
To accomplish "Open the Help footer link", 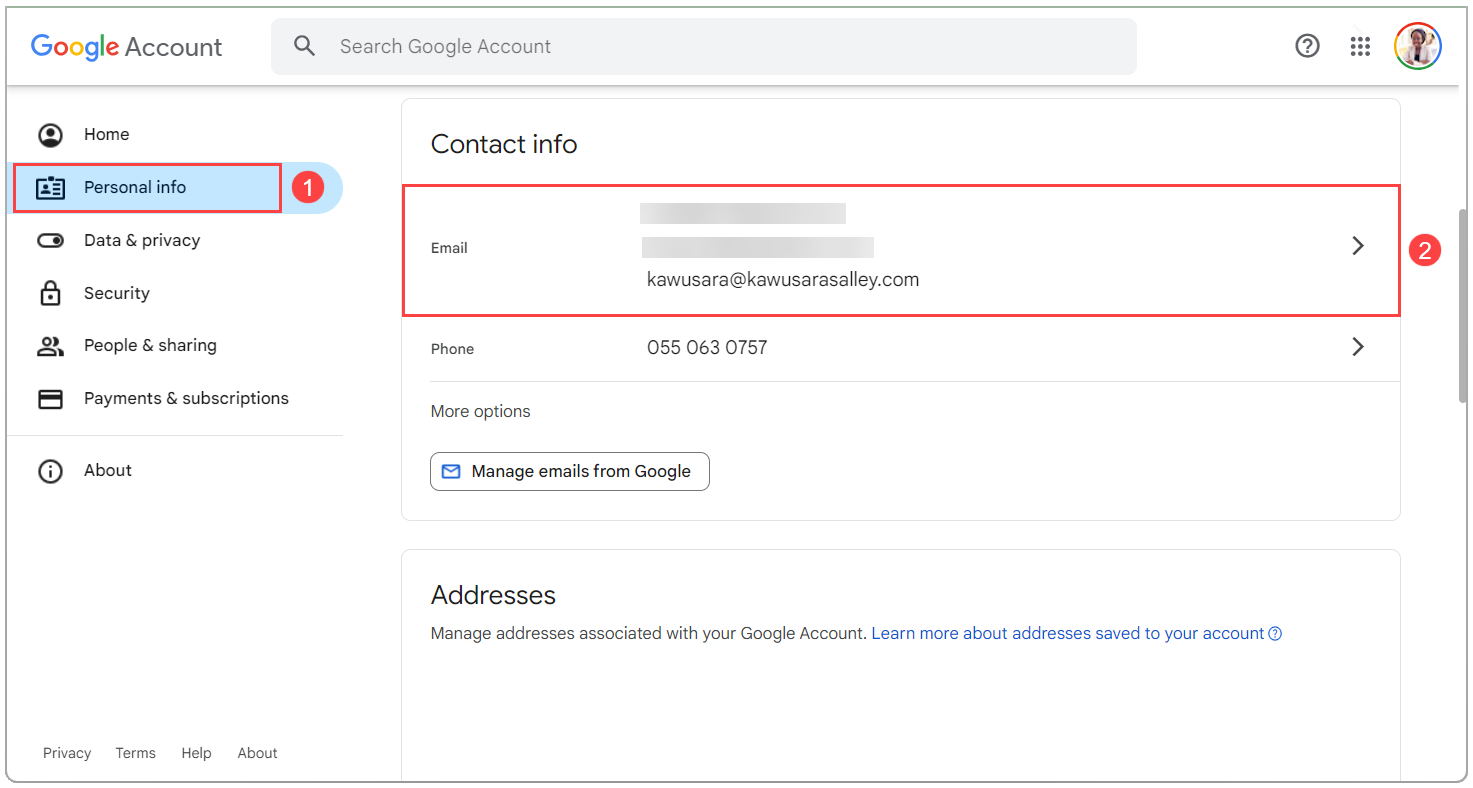I will point(196,754).
